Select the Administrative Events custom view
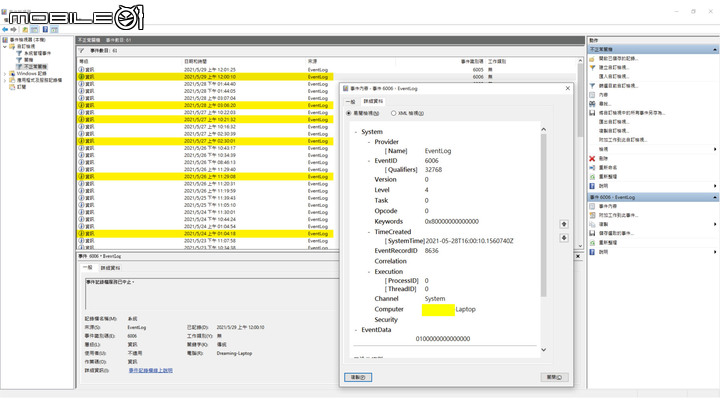The width and height of the screenshot is (720, 405). (38, 53)
